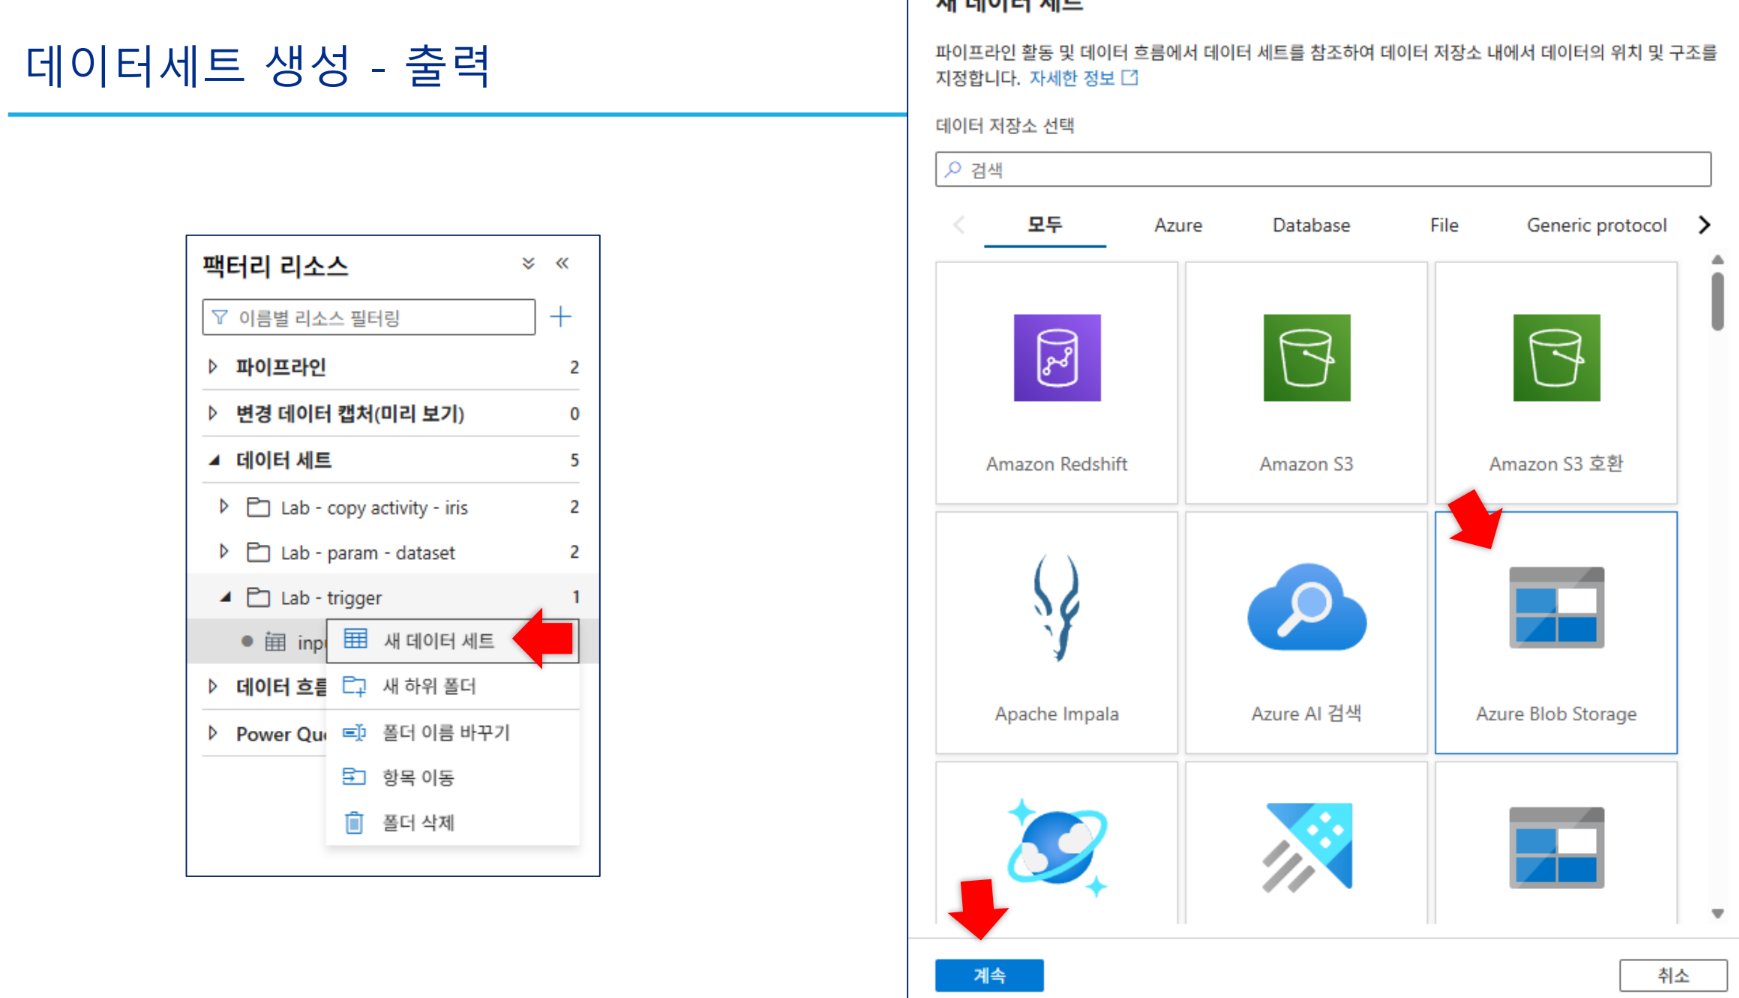Open the Database tab

coord(1311,225)
